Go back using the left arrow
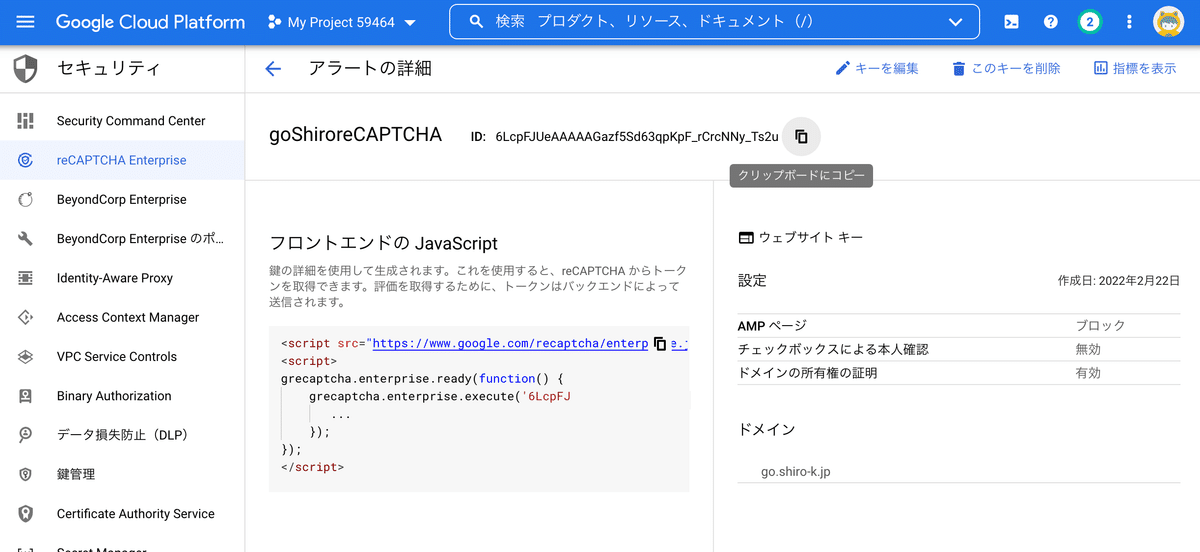 point(273,69)
